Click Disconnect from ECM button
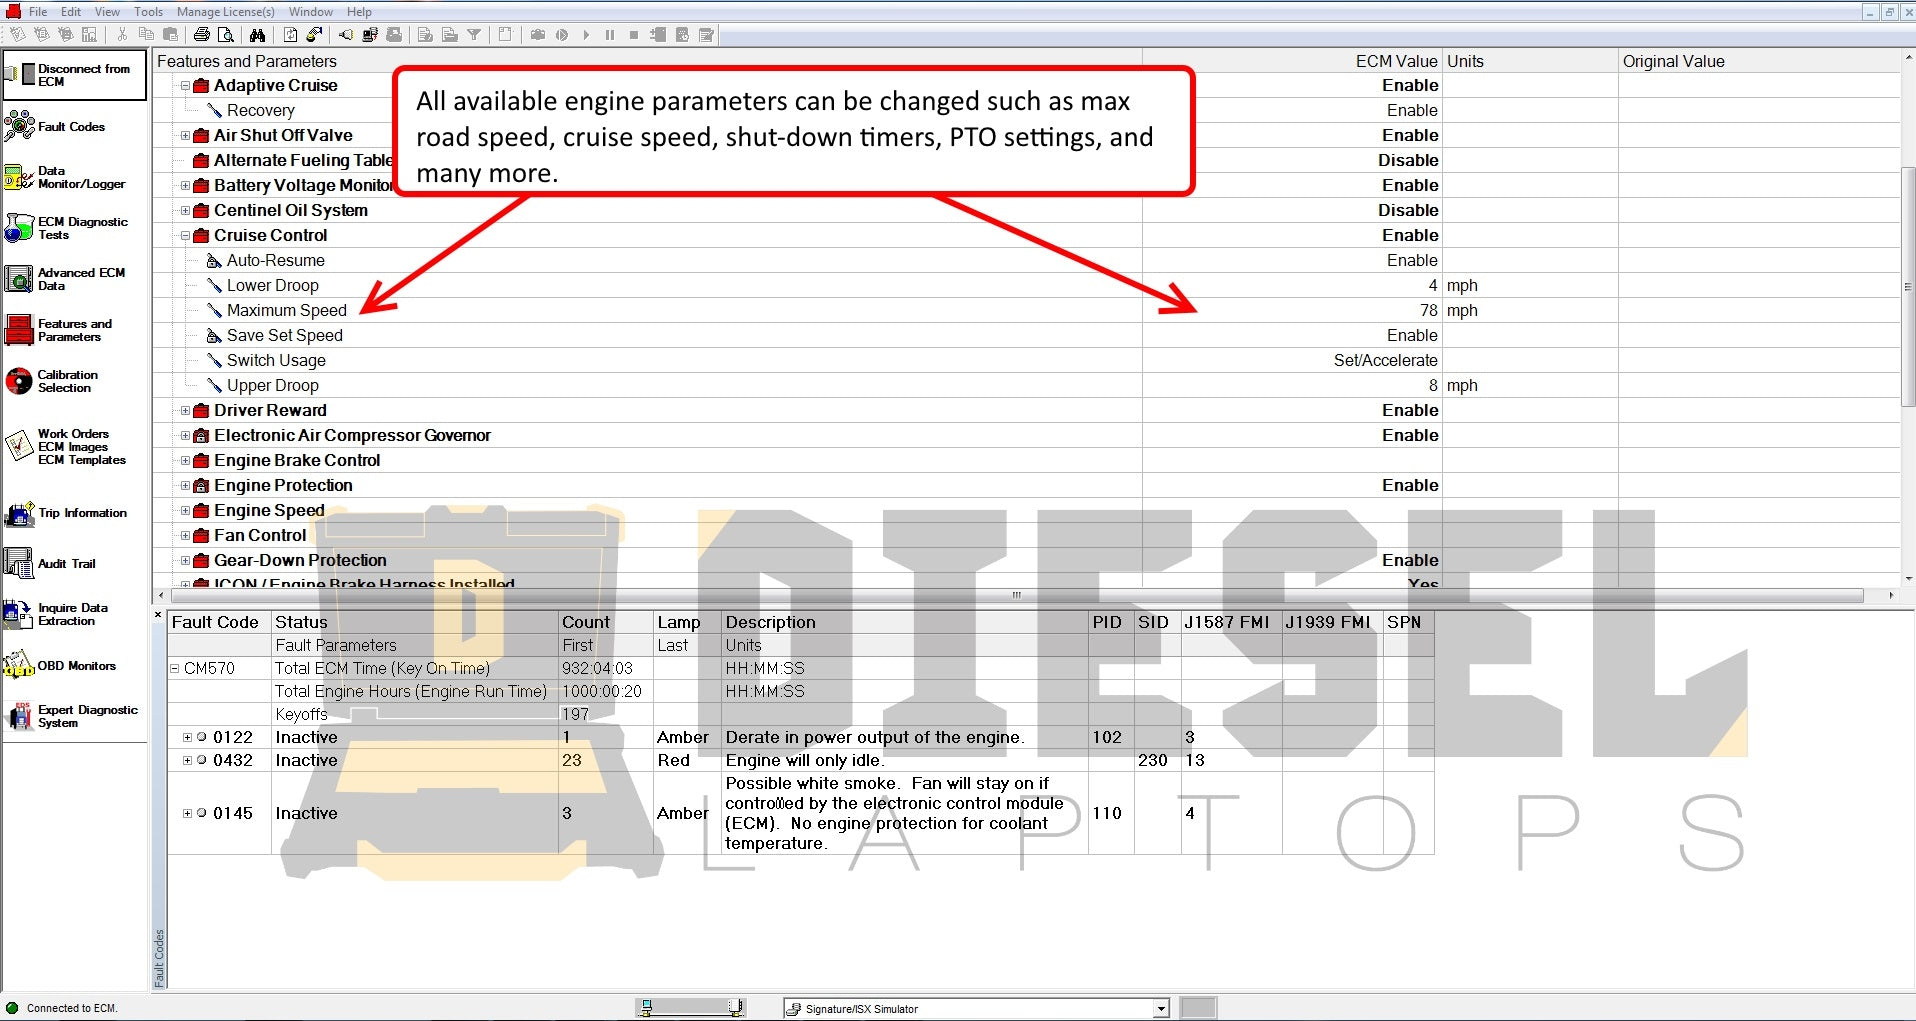 click(75, 76)
